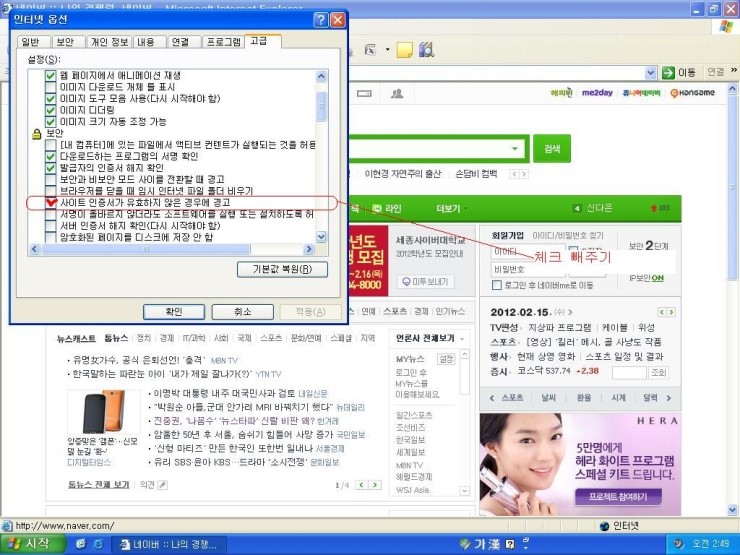The image size is (740, 555).
Task: Click 기본값 복원(R) button
Action: click(x=282, y=269)
